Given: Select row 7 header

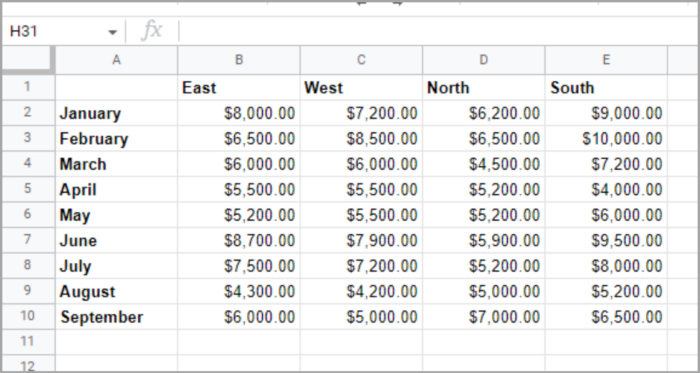Looking at the screenshot, I should 28,240.
